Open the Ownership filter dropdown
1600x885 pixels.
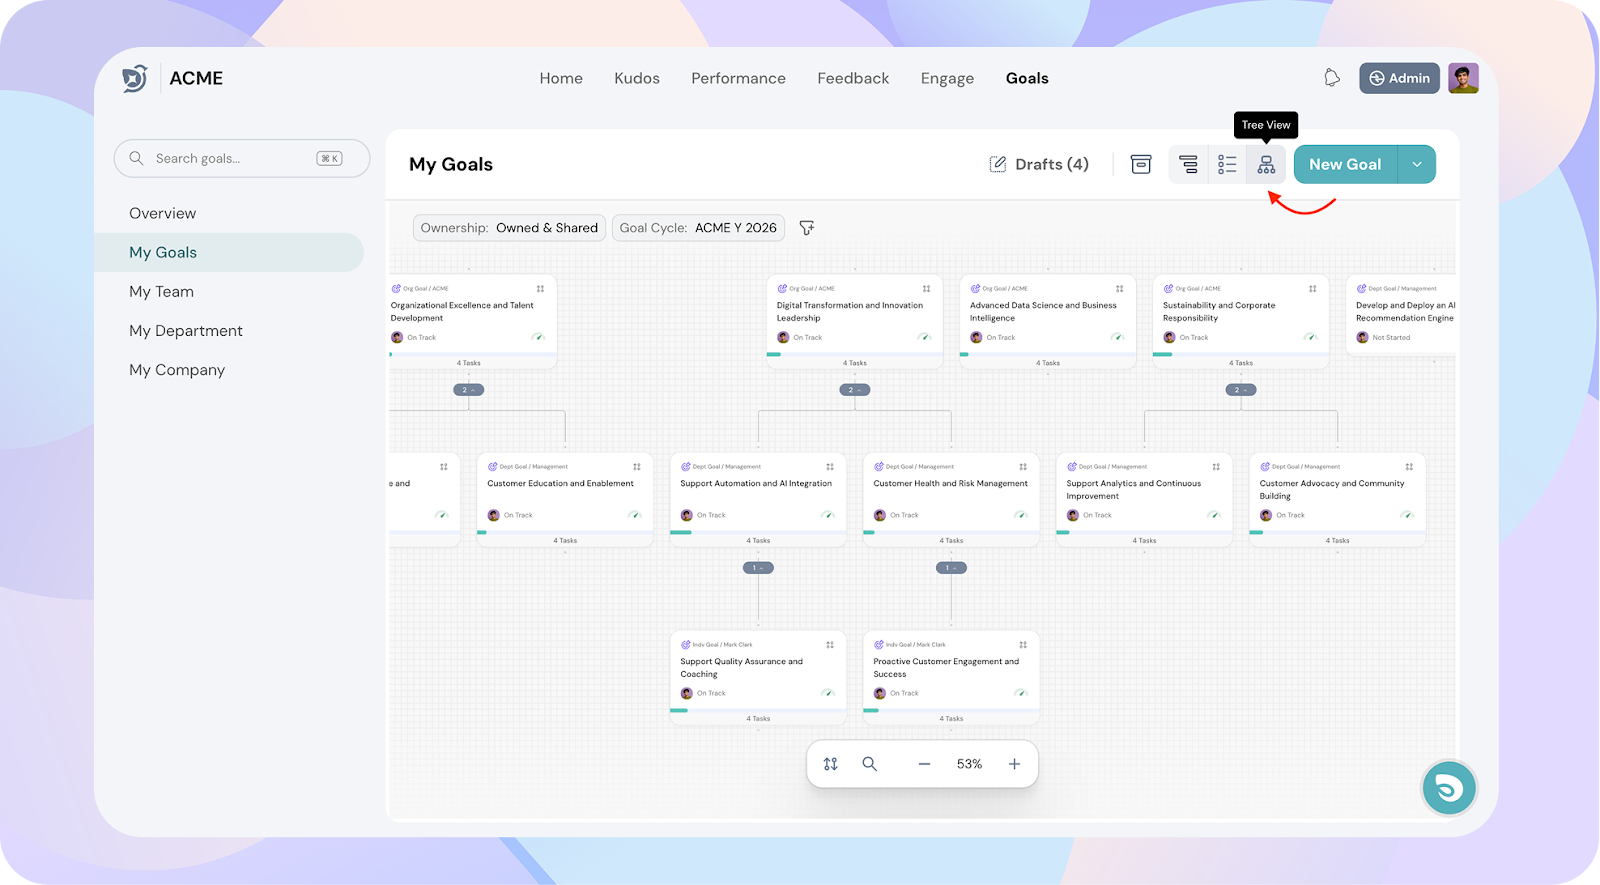click(509, 228)
